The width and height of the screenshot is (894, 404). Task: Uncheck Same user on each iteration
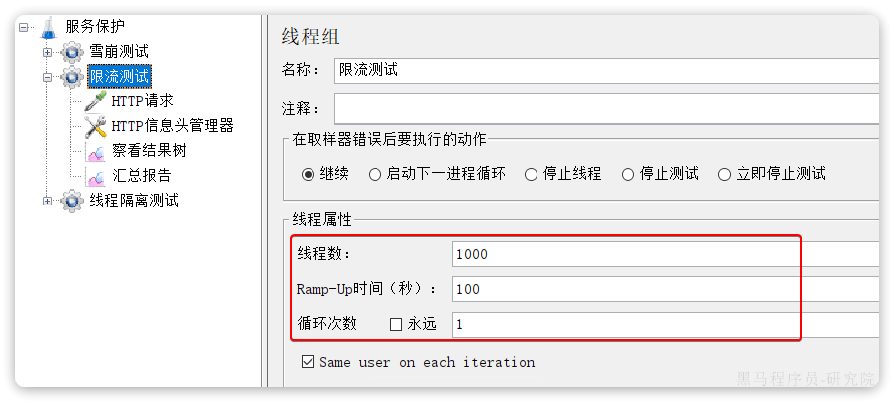click(308, 362)
